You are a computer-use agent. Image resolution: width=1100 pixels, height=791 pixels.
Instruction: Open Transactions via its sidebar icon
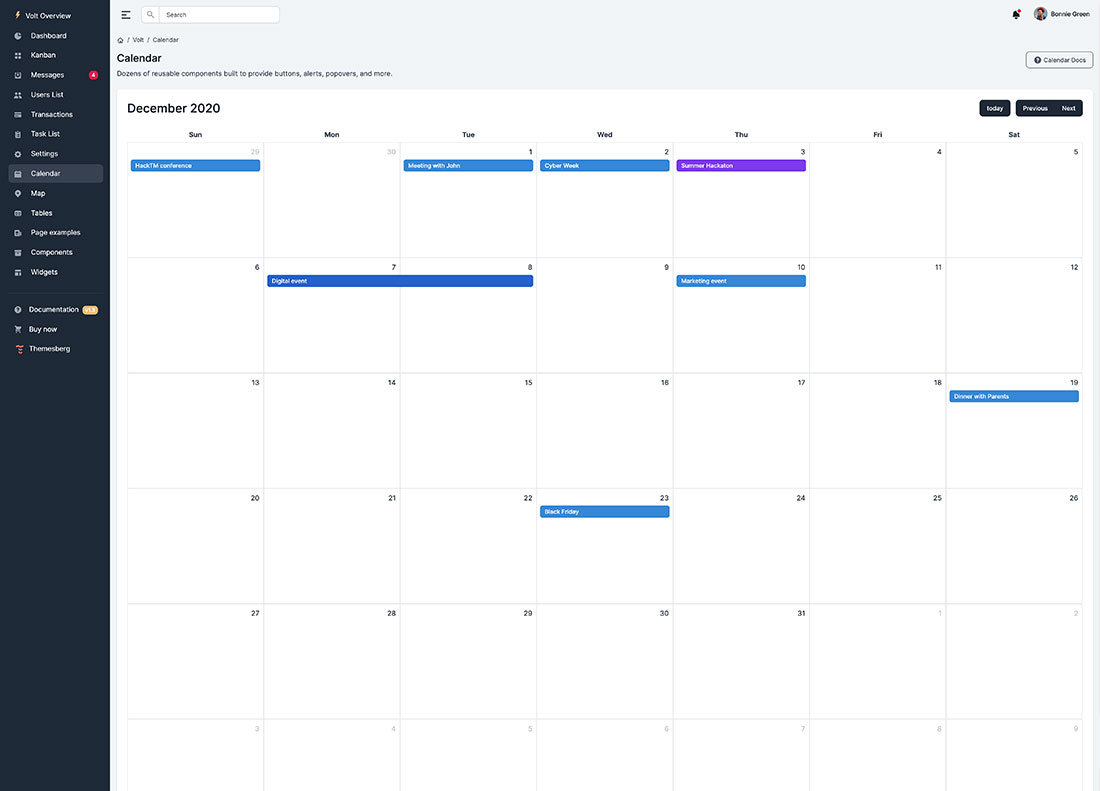click(17, 114)
